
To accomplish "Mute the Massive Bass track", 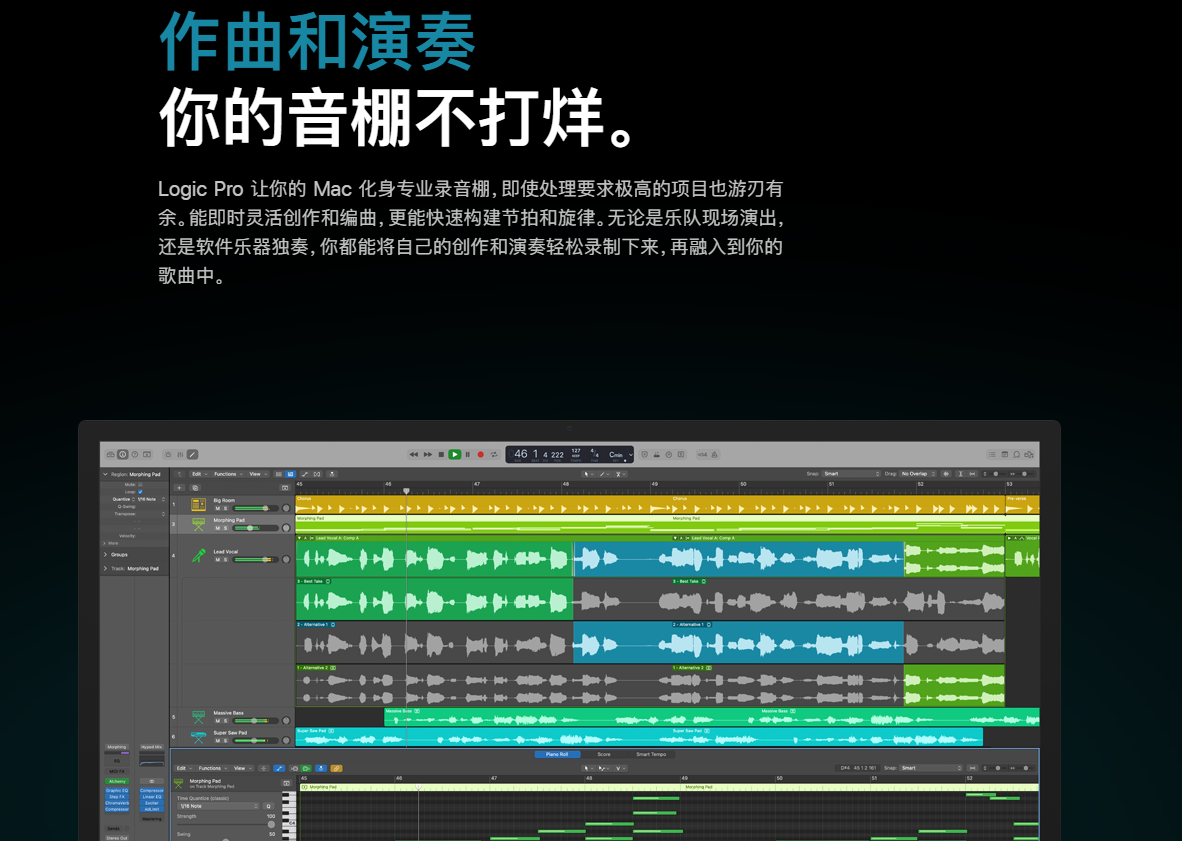I will 218,721.
